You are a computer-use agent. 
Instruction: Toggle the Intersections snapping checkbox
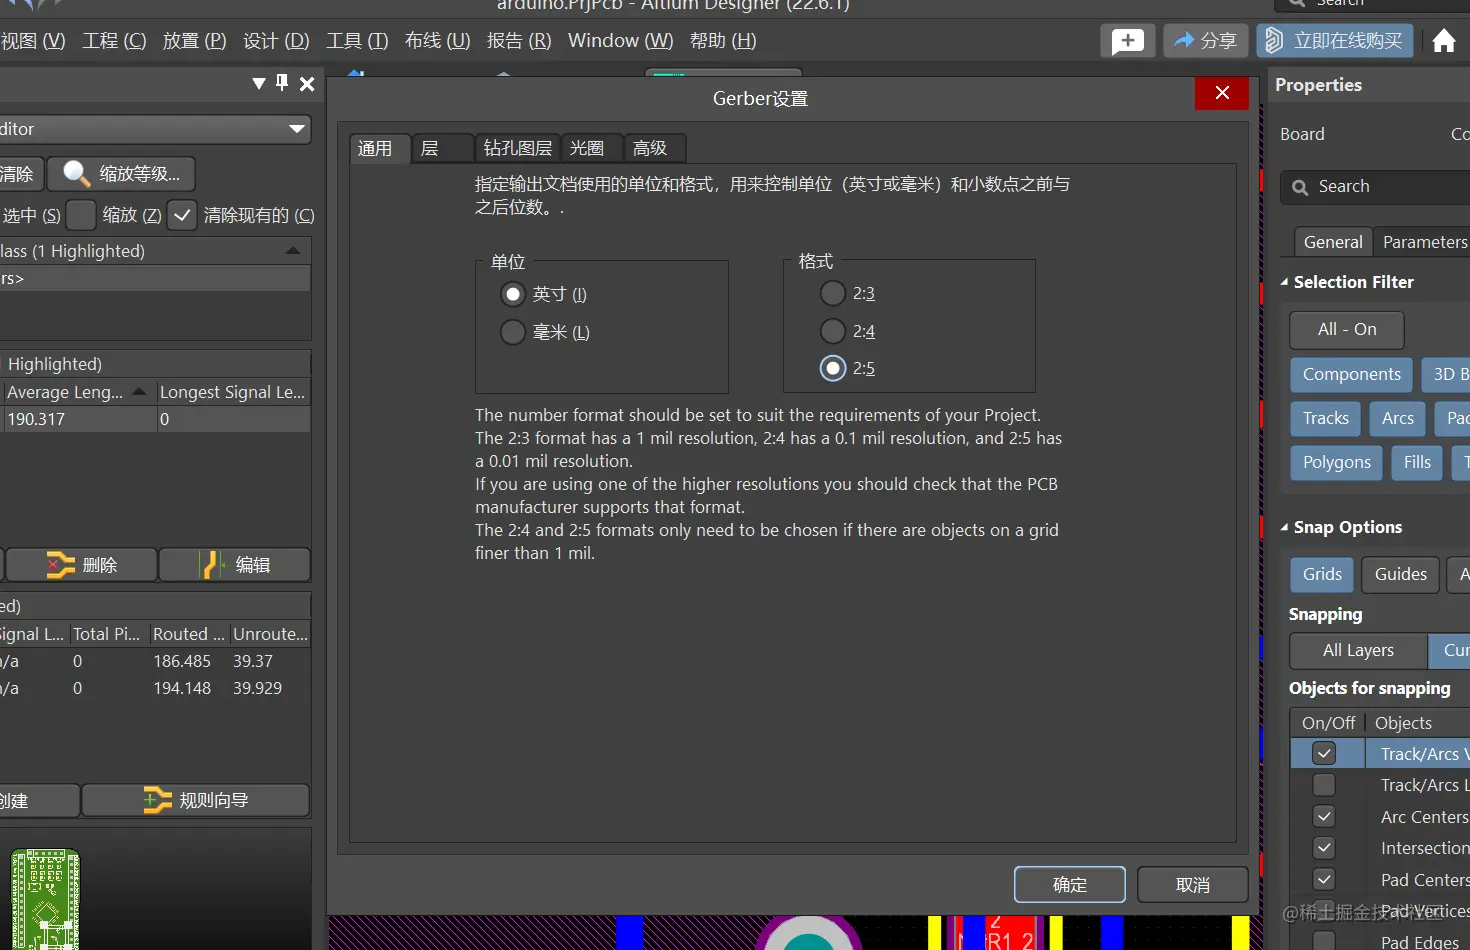[x=1324, y=848]
